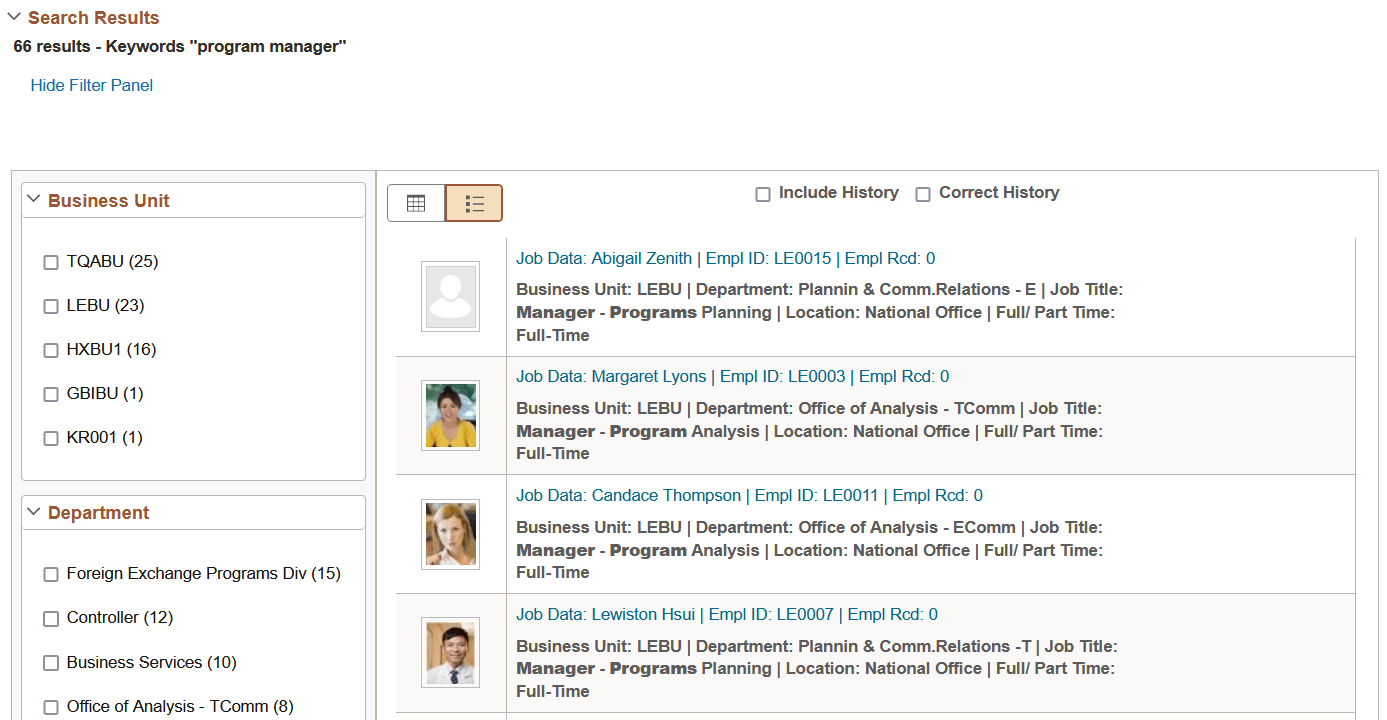
Task: Filter by Foreign Exchange Programs Div
Action: (x=51, y=574)
